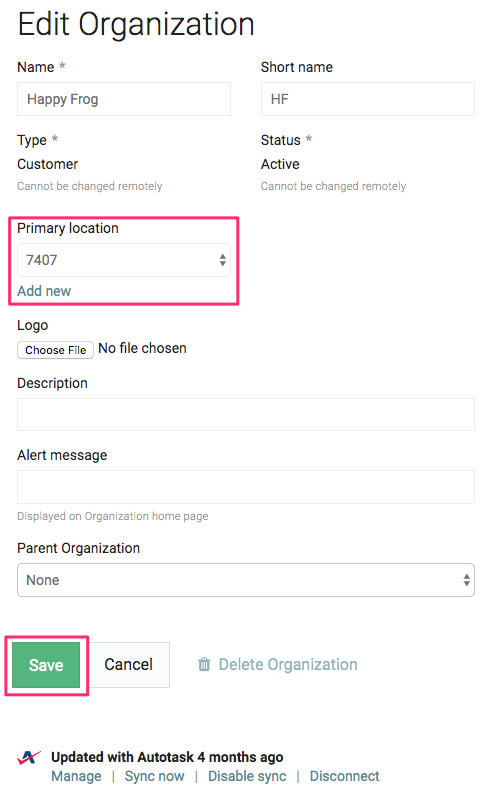Click the Cancel button
Screen dimensions: 488x795
click(129, 665)
